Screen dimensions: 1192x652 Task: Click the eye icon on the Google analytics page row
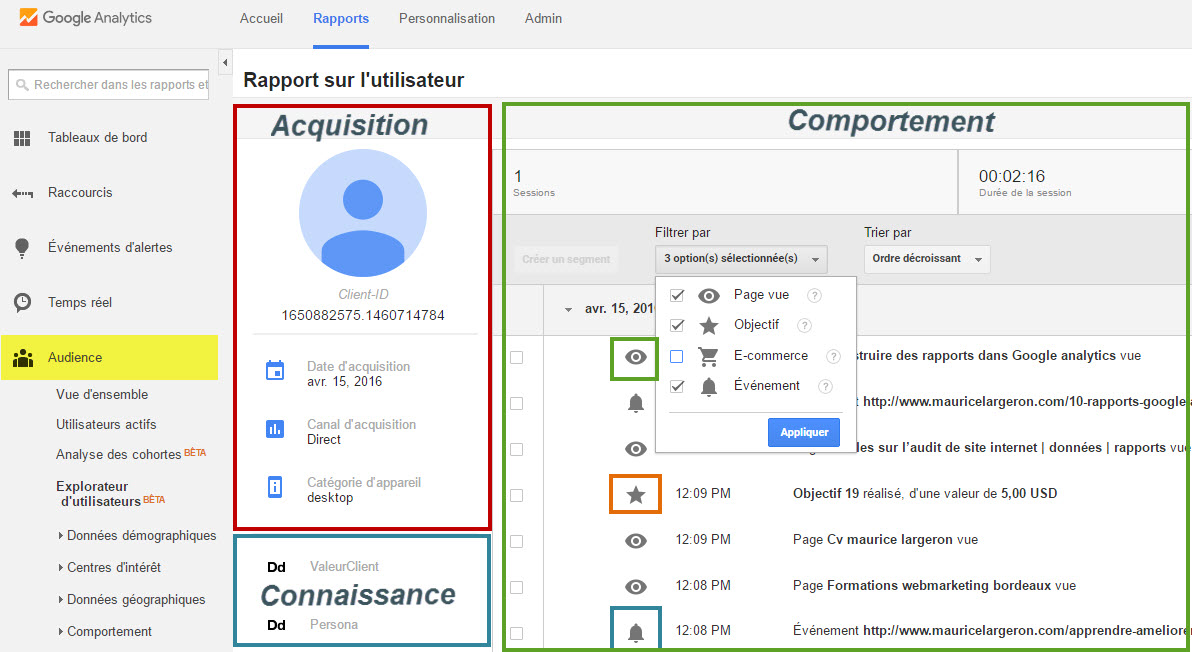coord(636,357)
